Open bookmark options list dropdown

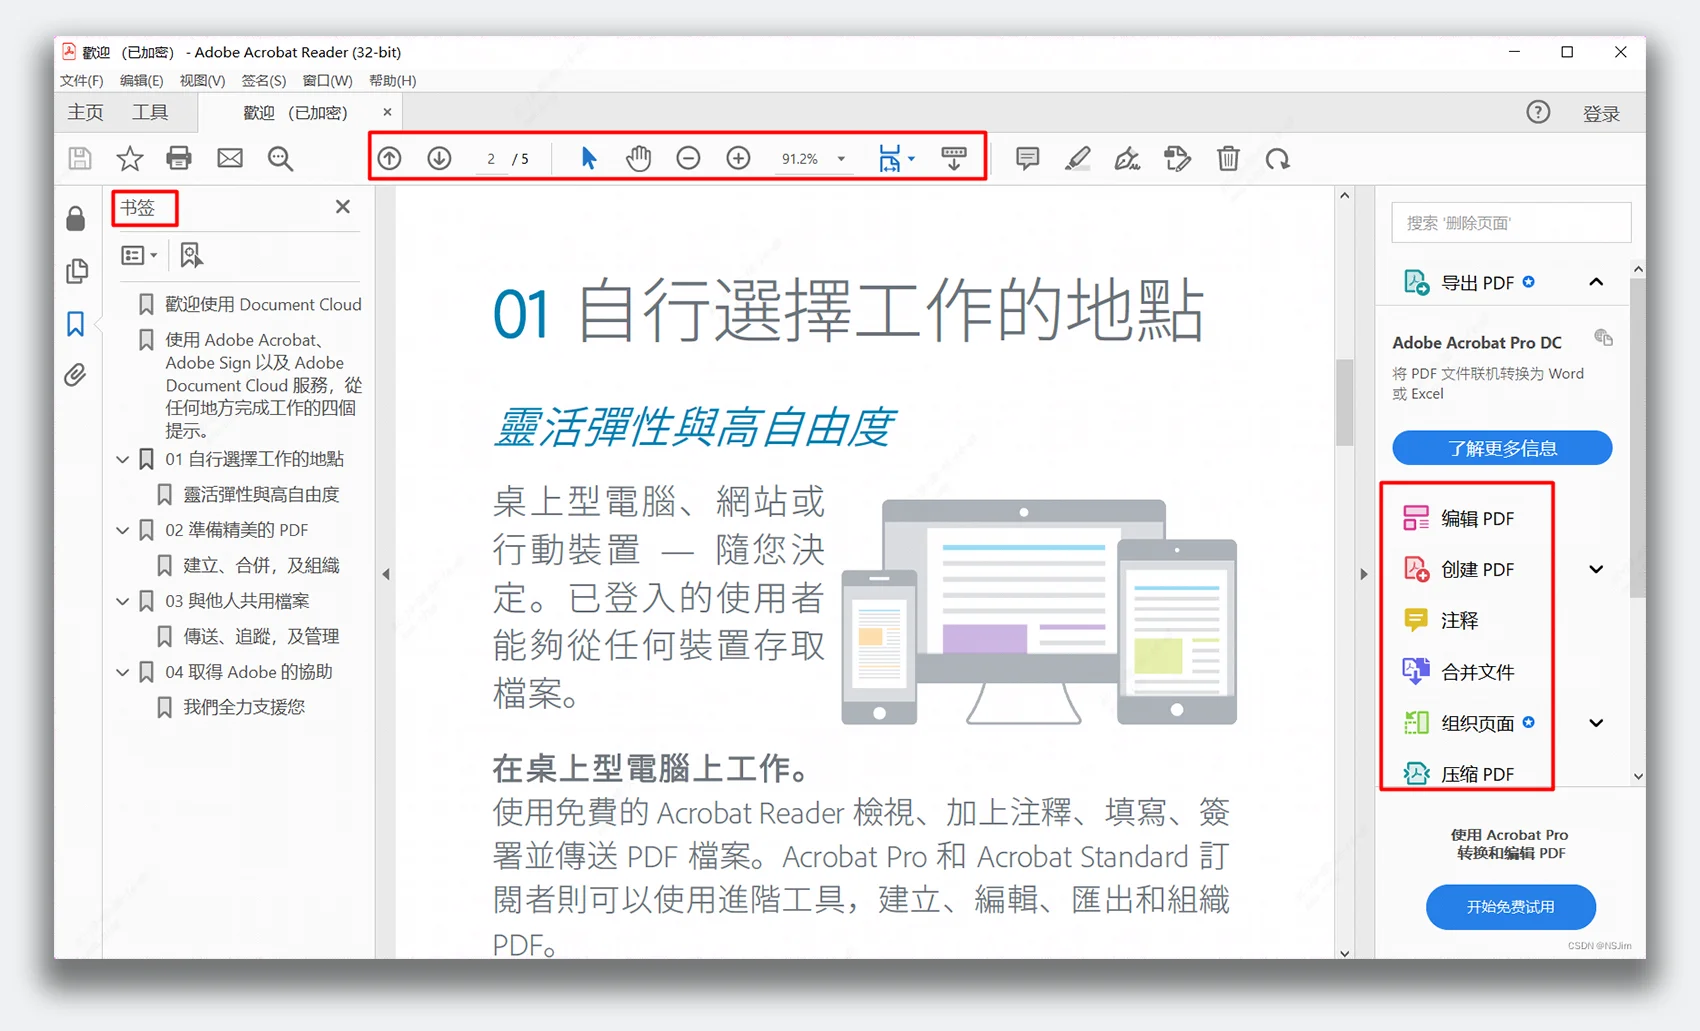139,255
